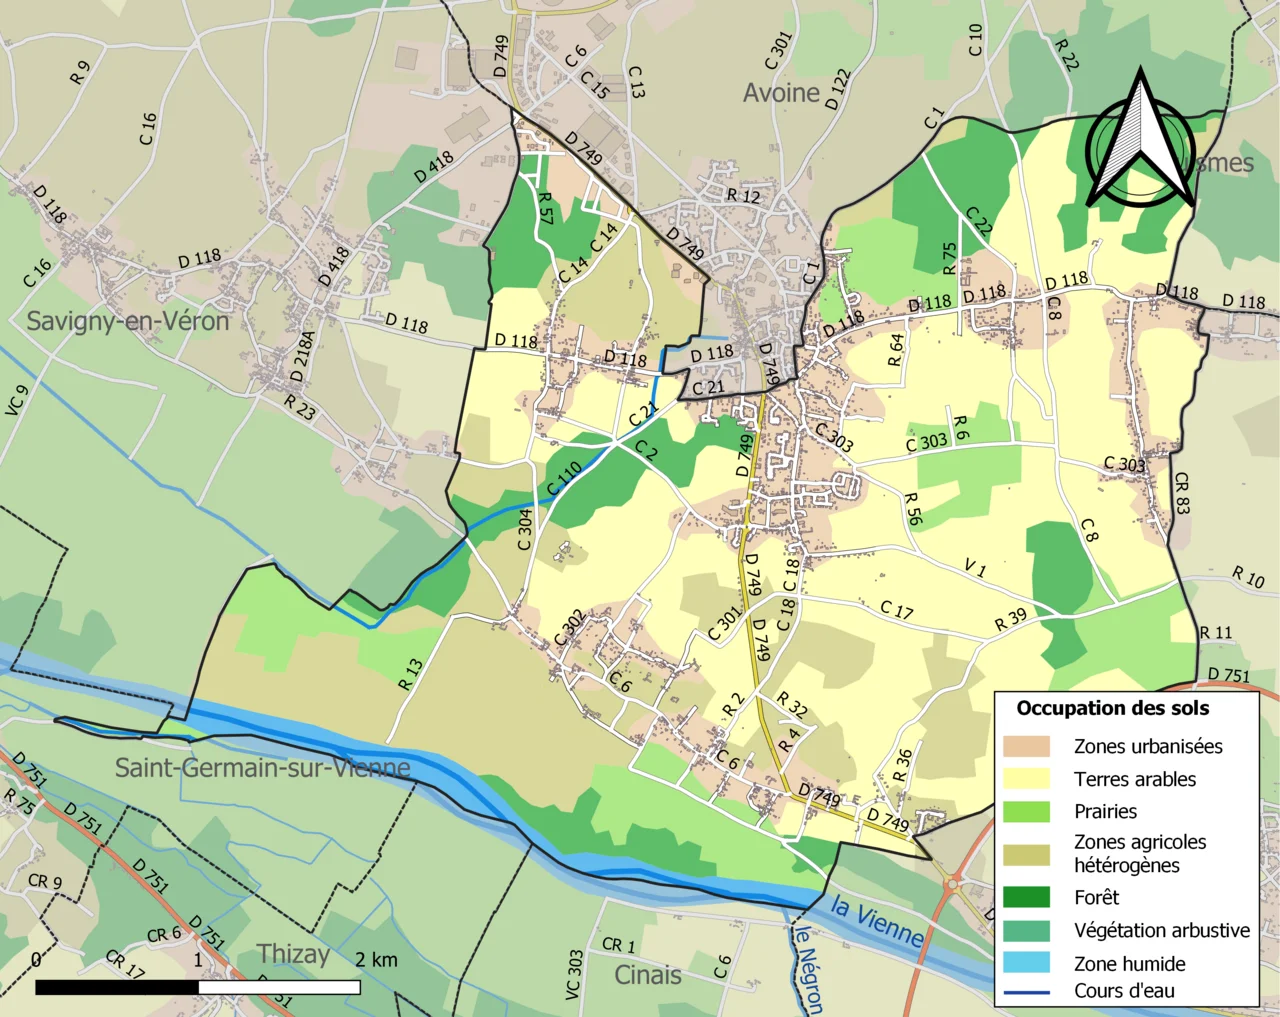This screenshot has width=1280, height=1017.
Task: Click the Cours d'eau blue line symbol in legend
Action: point(1026,992)
